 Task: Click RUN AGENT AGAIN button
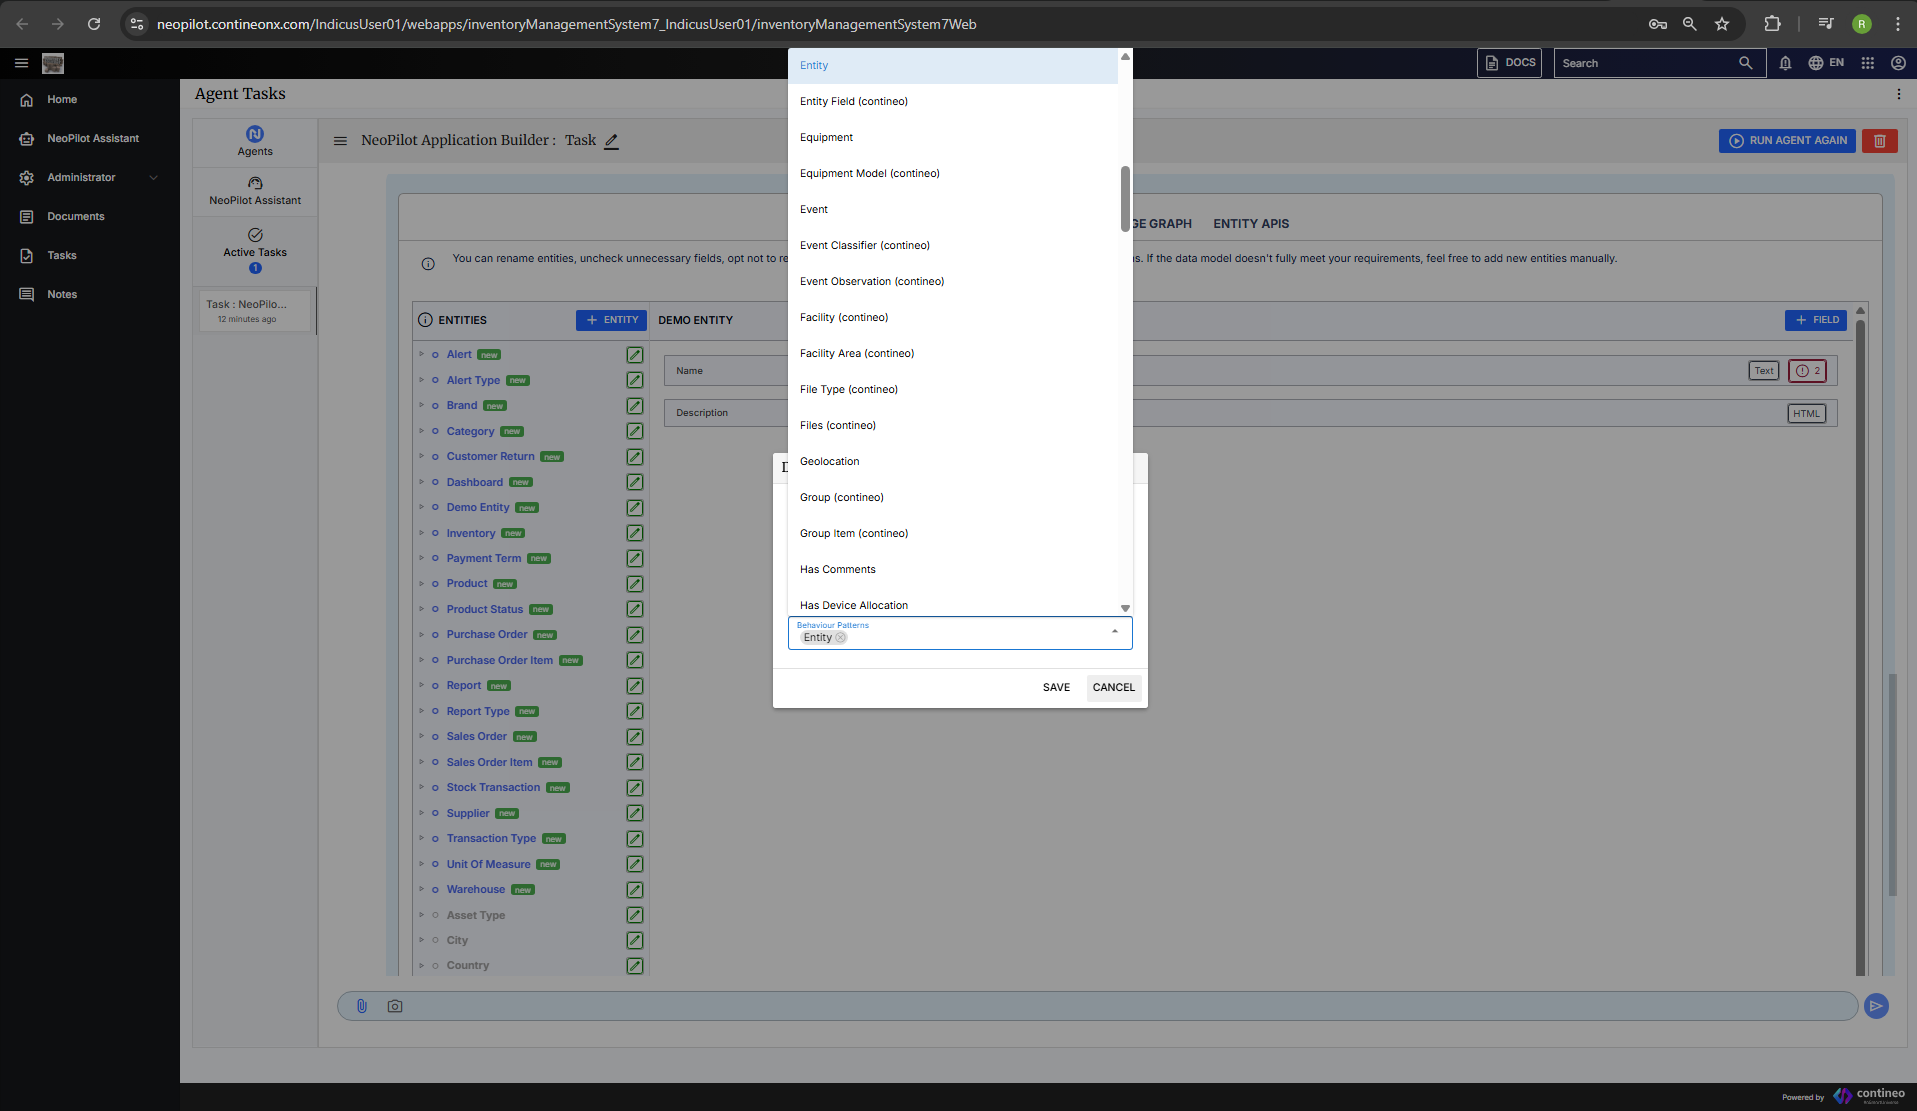1787,141
